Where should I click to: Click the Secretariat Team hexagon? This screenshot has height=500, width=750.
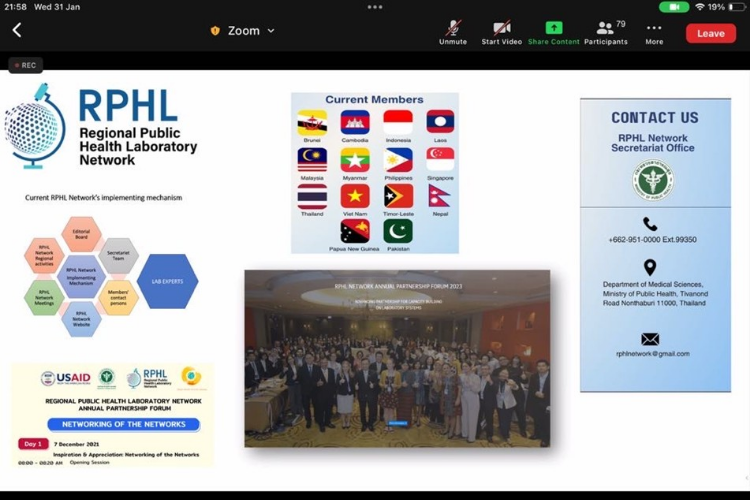pyautogui.click(x=118, y=256)
